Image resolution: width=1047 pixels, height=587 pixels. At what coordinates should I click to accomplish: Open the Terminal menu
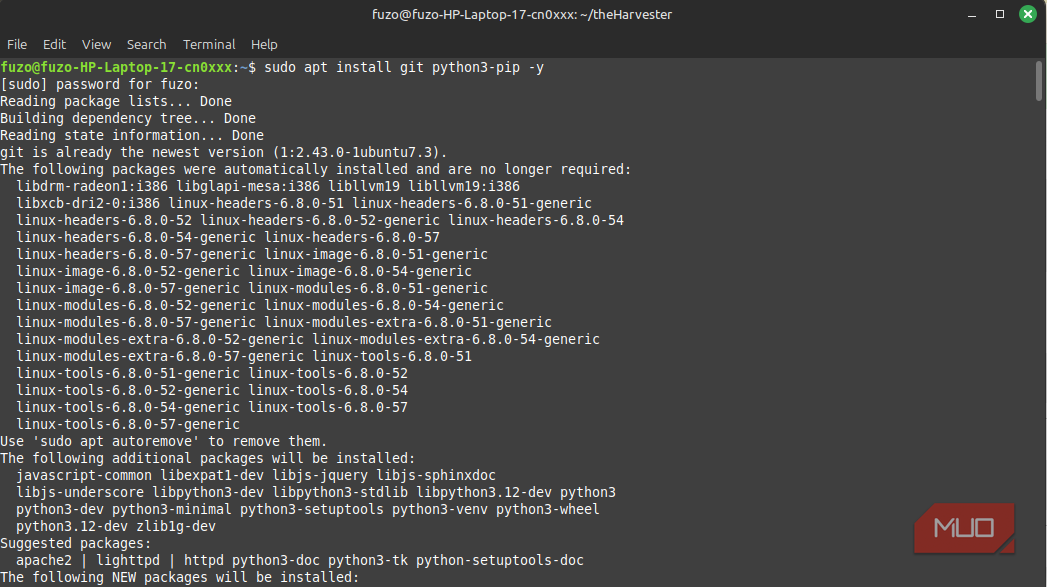tap(209, 44)
